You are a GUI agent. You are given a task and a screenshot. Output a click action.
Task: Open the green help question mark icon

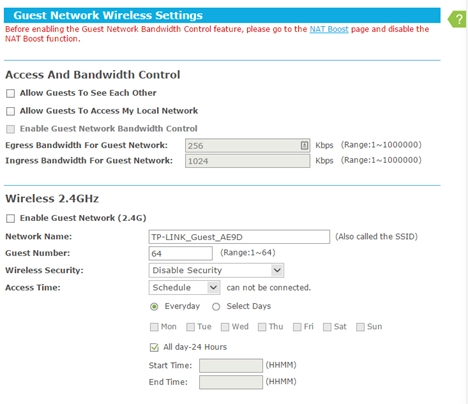pyautogui.click(x=457, y=19)
